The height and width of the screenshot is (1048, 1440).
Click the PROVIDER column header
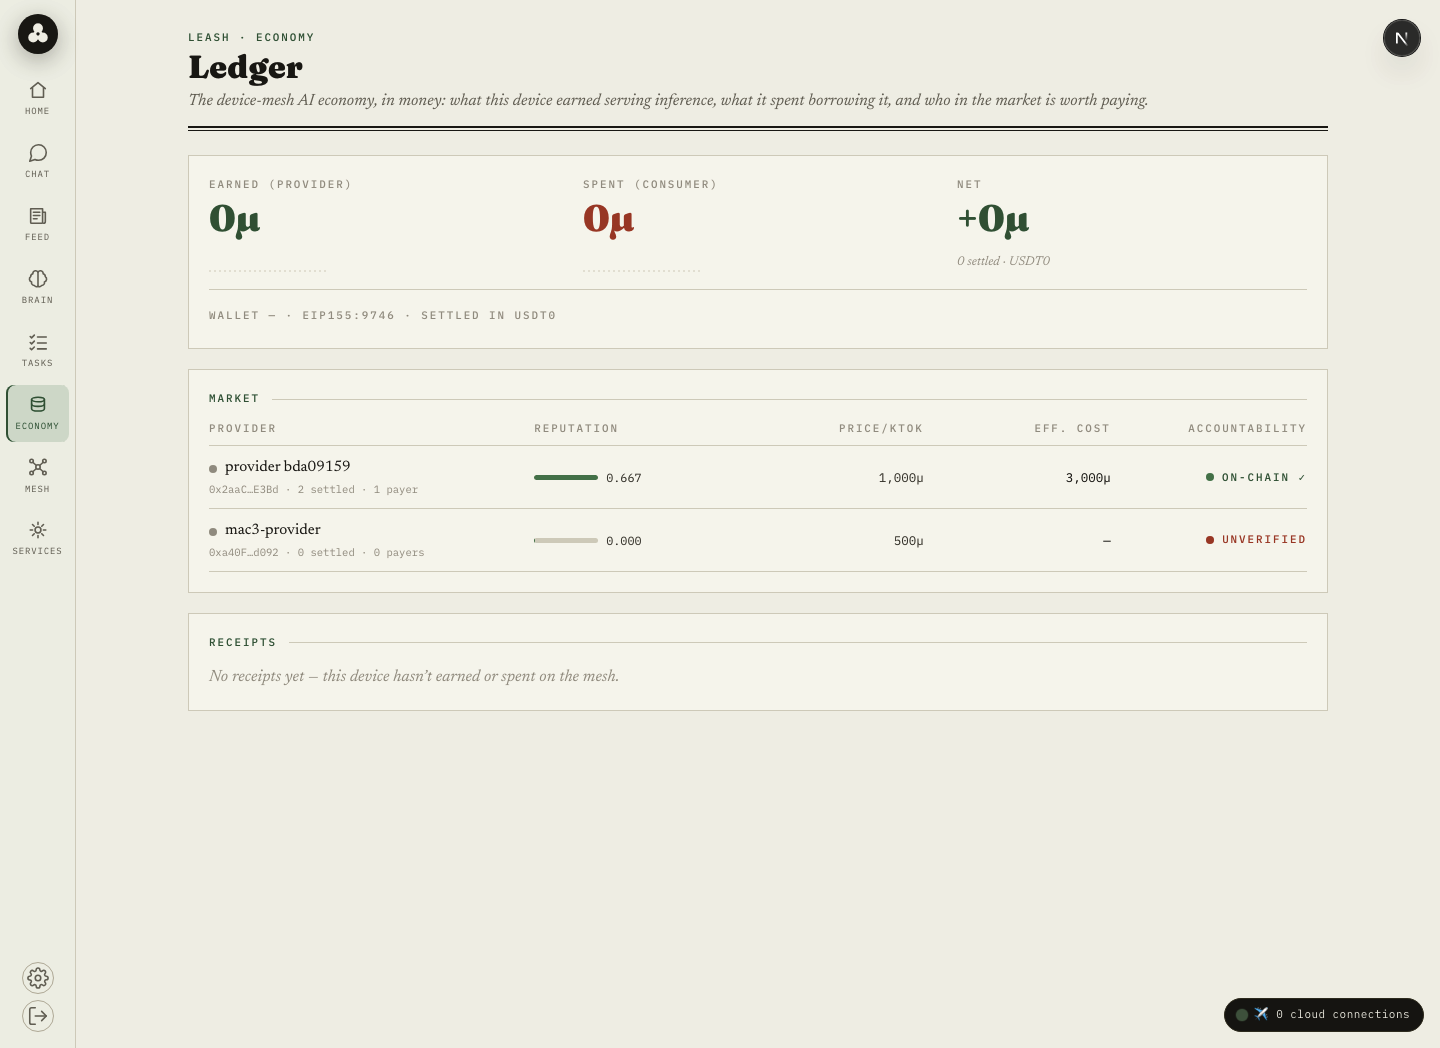point(243,428)
